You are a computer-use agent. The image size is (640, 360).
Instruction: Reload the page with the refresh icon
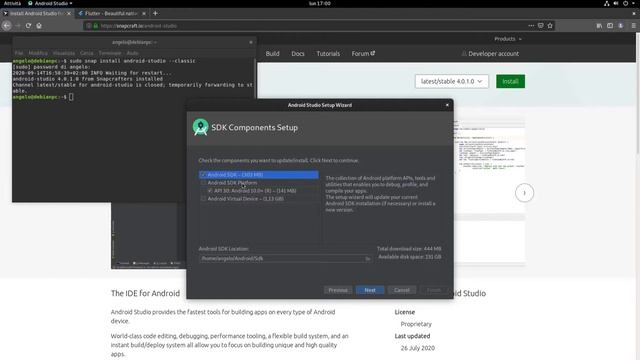(x=28, y=25)
